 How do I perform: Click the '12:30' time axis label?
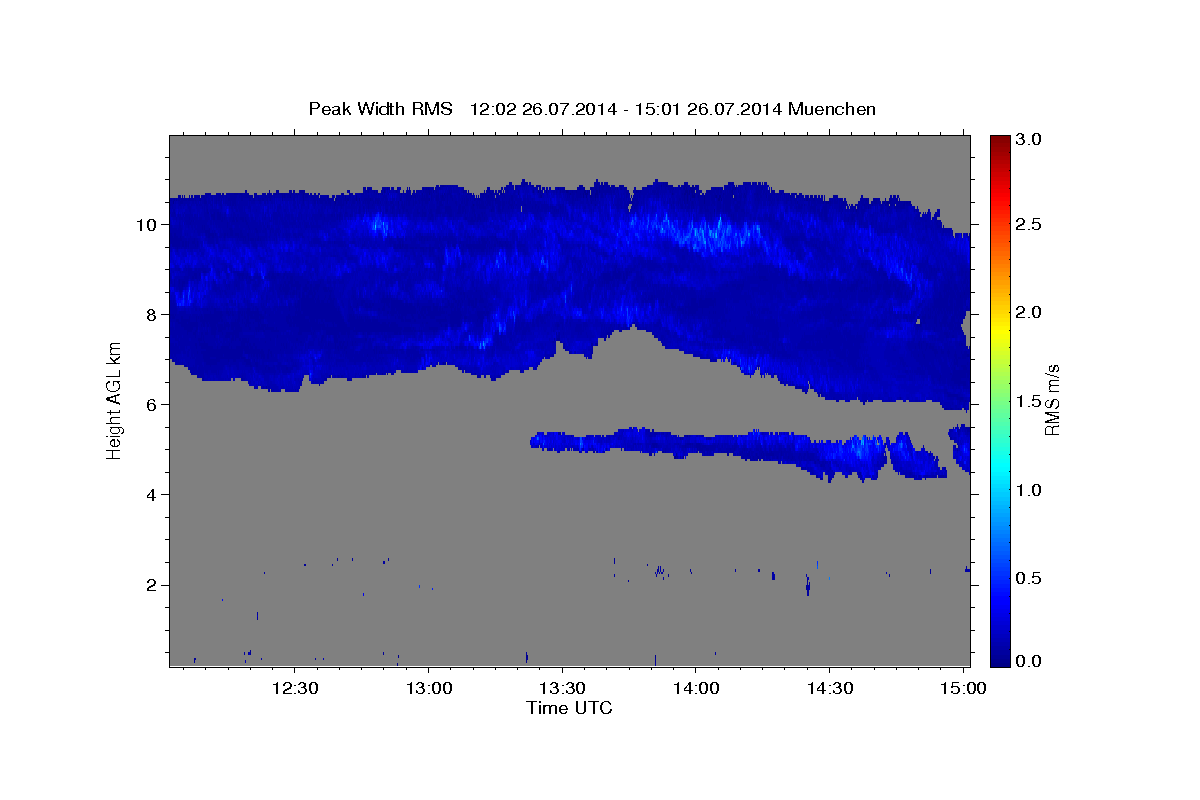point(296,688)
